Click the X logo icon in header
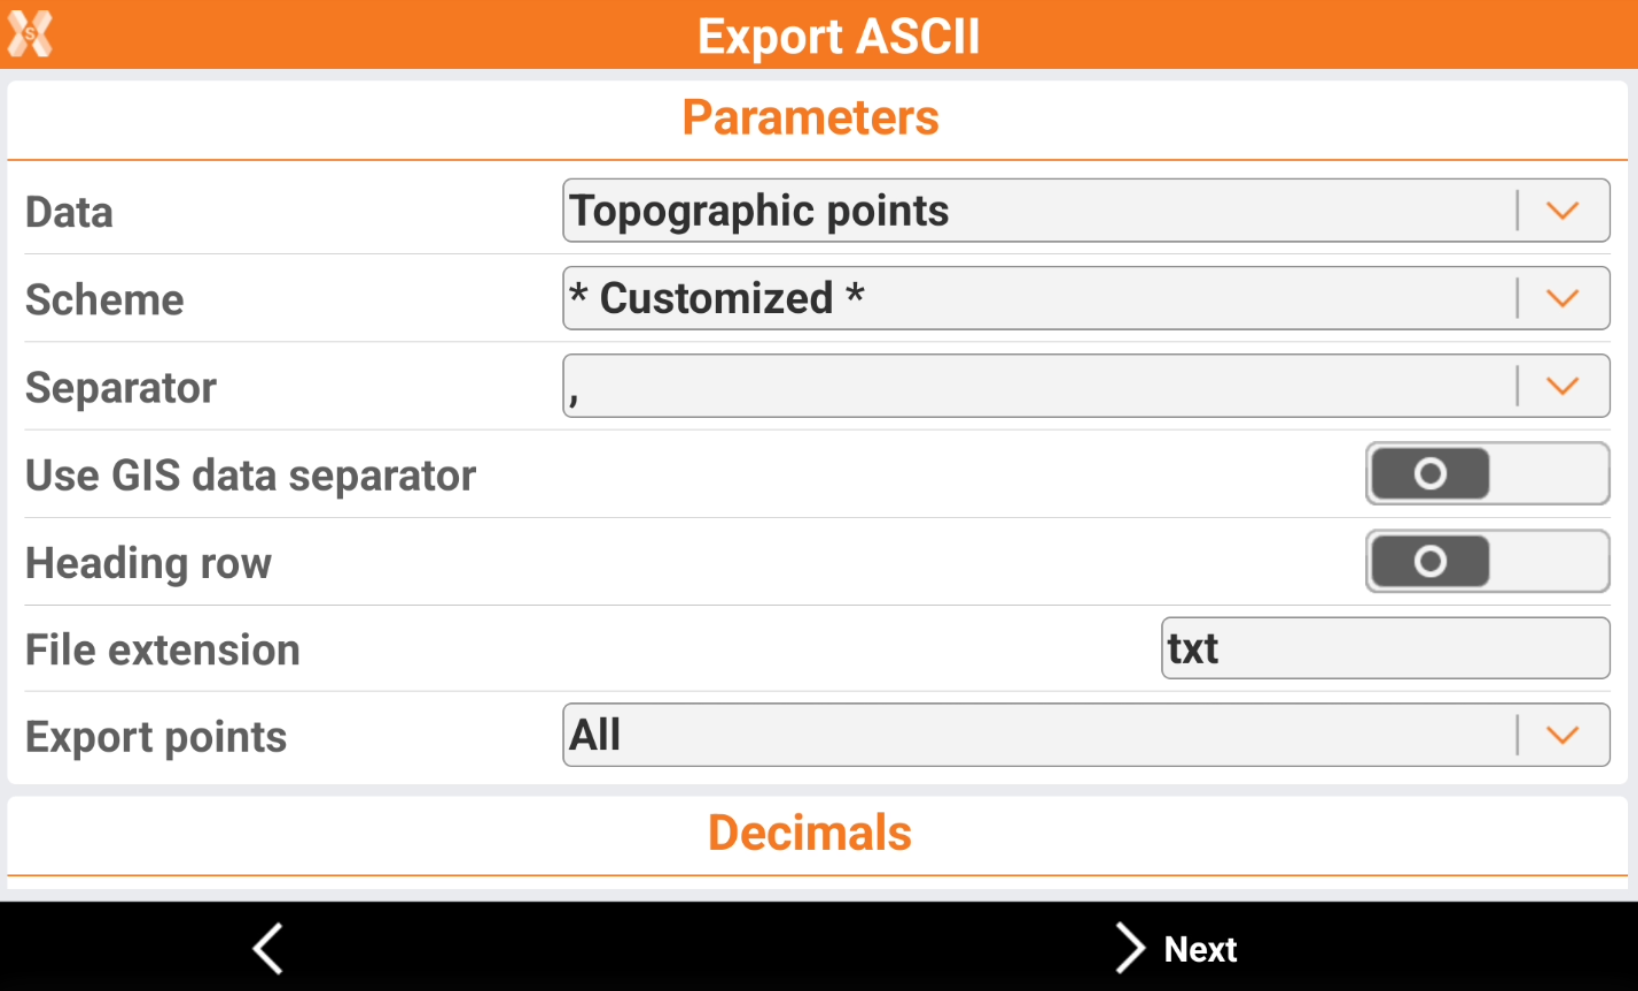Screen dimensions: 1638x991 click(x=30, y=34)
